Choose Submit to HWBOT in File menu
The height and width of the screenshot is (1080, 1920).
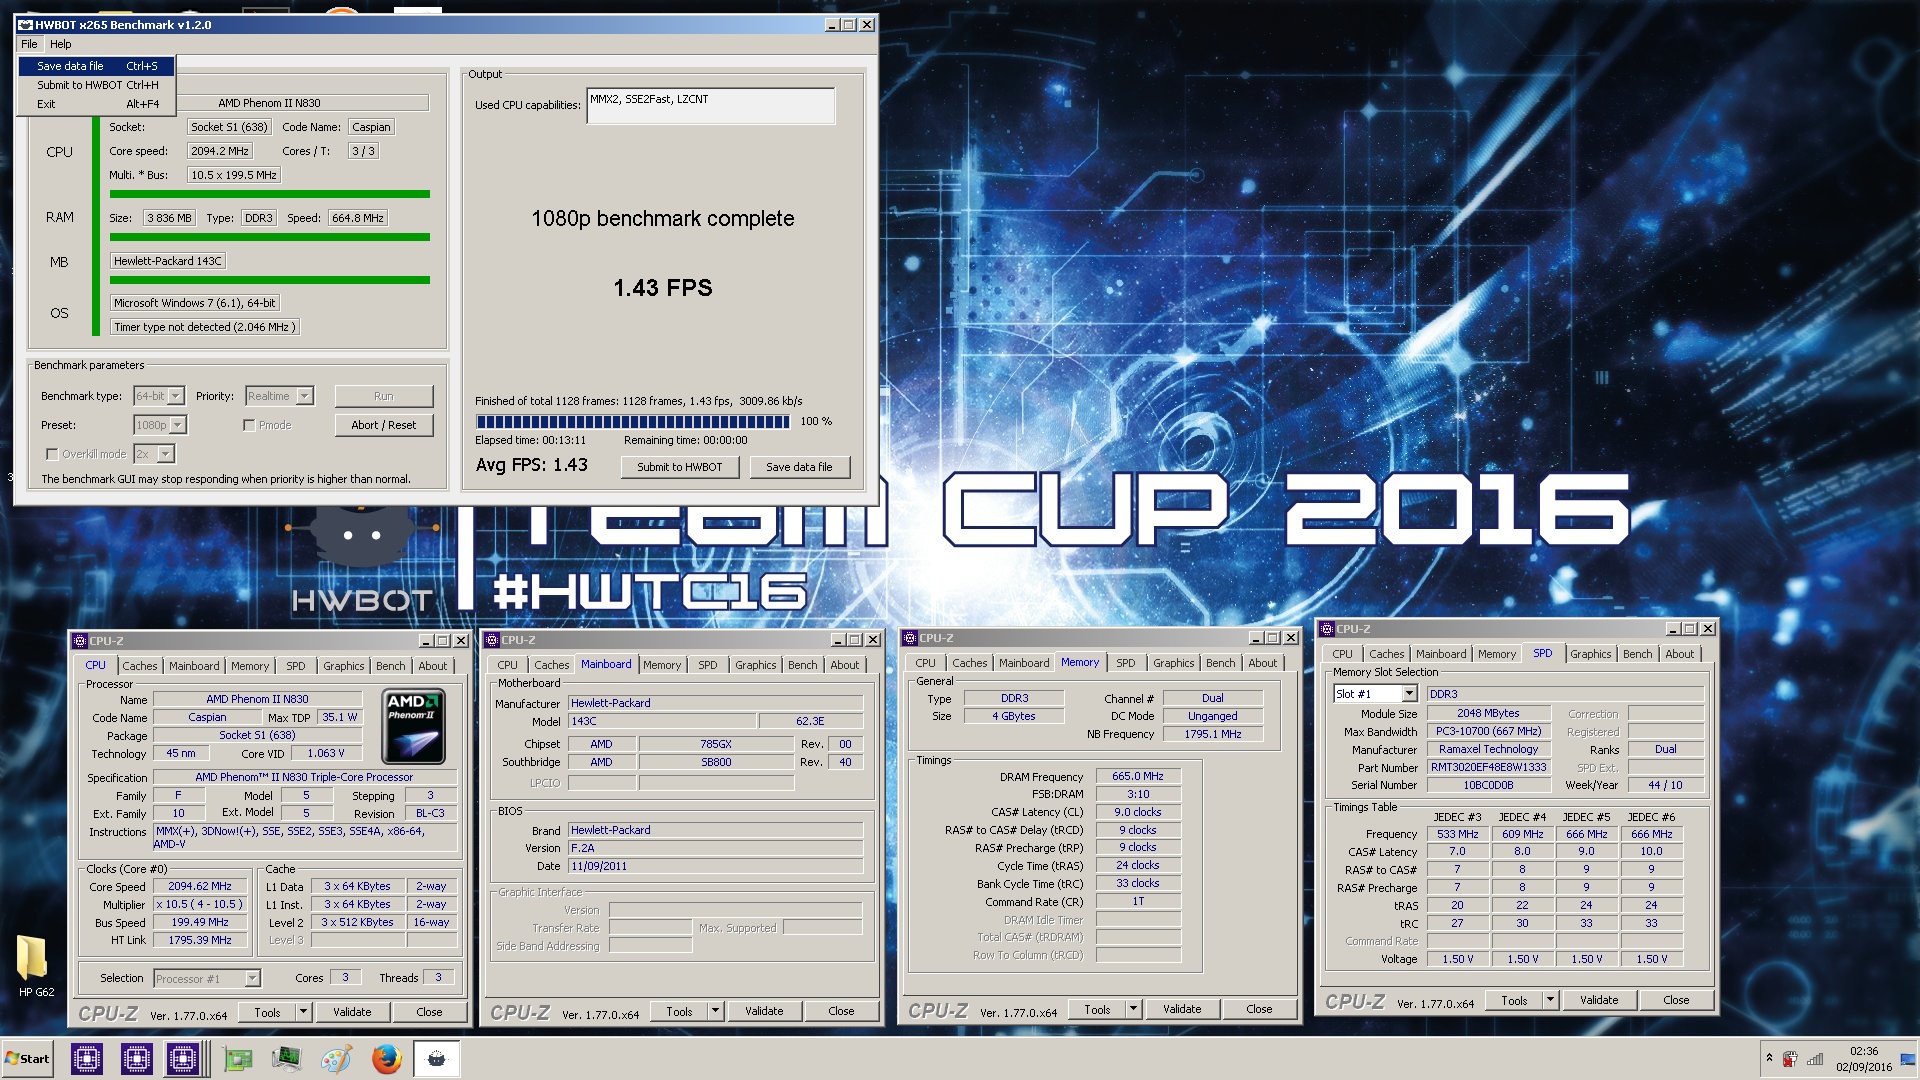(97, 85)
